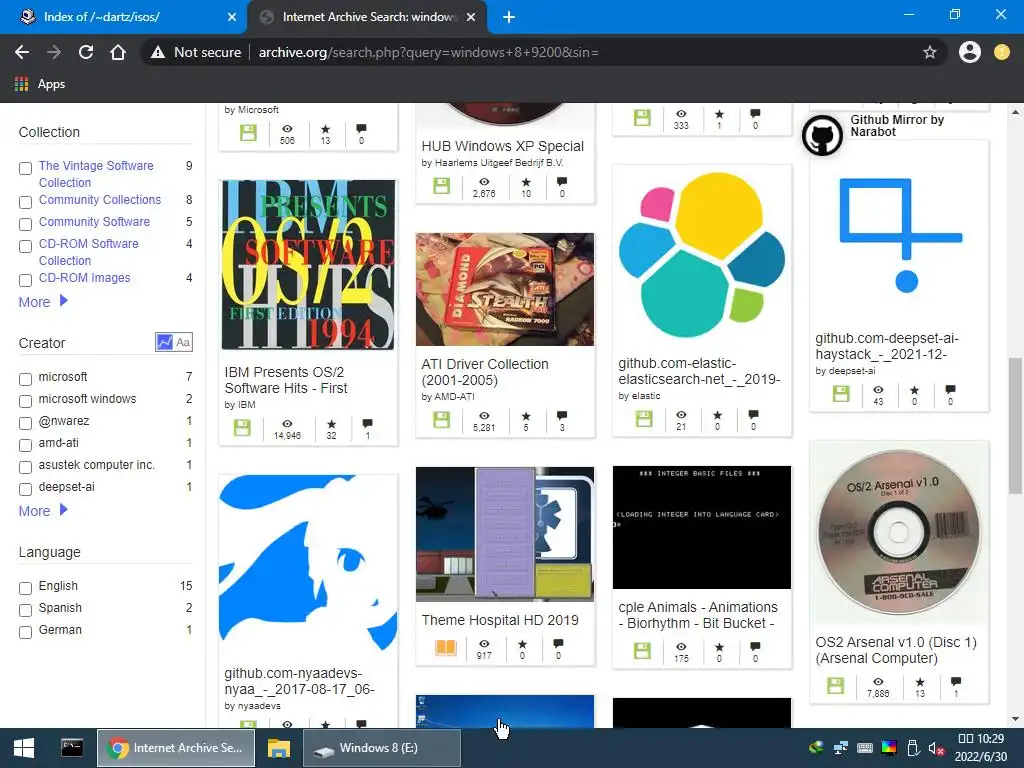Open File Explorer from the taskbar
Viewport: 1024px width, 768px height.
tap(279, 748)
